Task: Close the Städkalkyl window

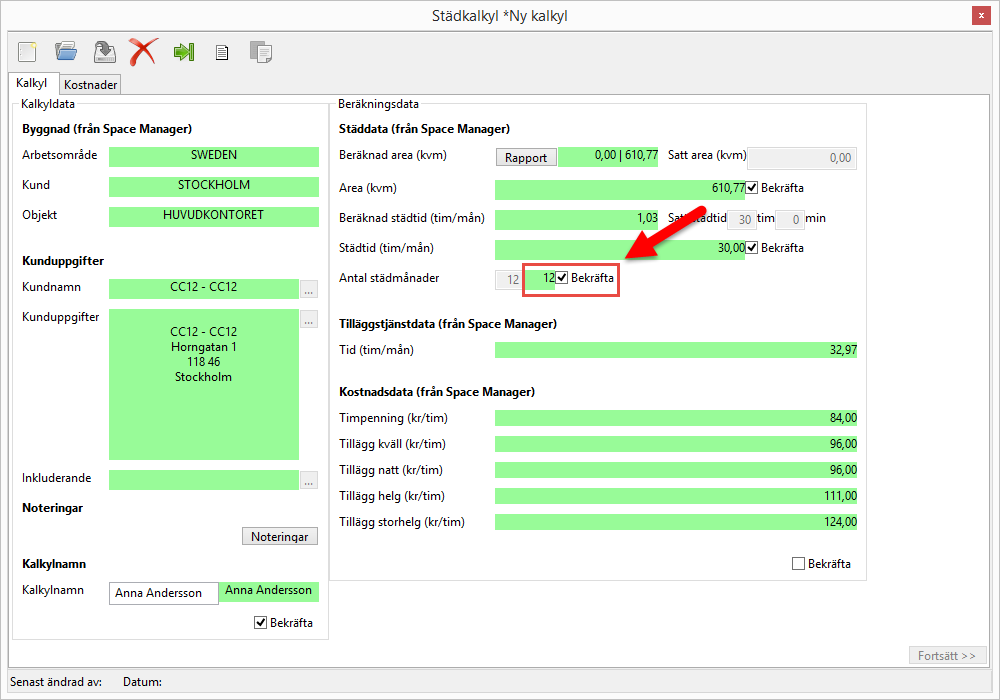Action: pyautogui.click(x=981, y=16)
